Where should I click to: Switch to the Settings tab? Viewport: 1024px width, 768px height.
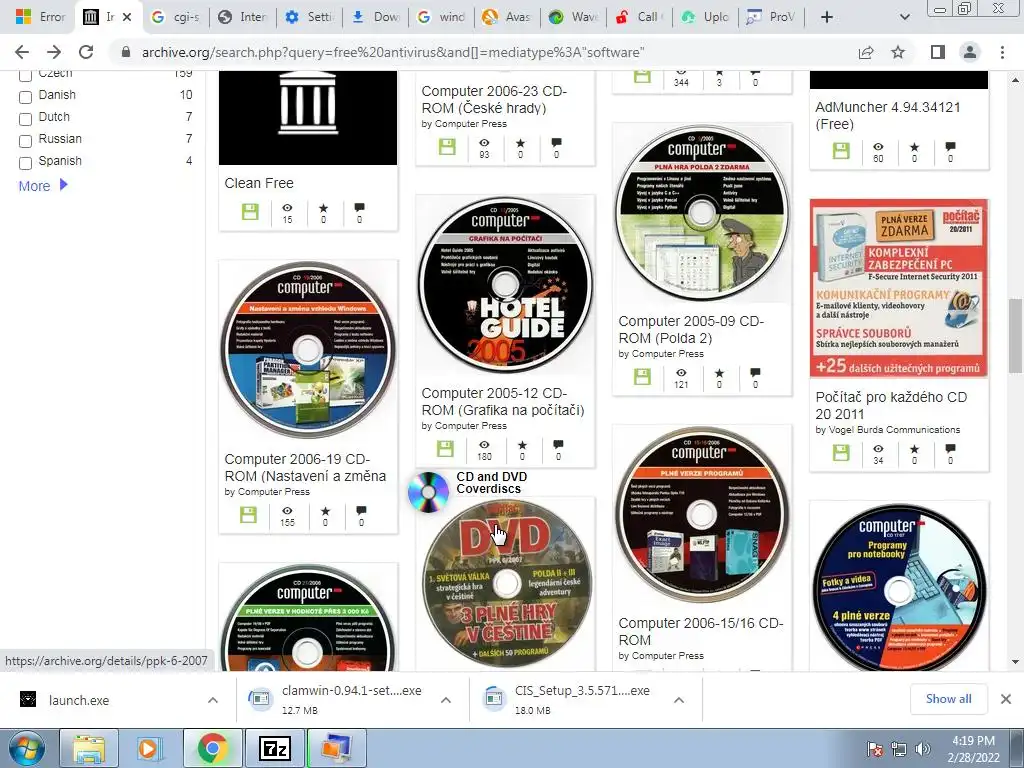pyautogui.click(x=310, y=17)
